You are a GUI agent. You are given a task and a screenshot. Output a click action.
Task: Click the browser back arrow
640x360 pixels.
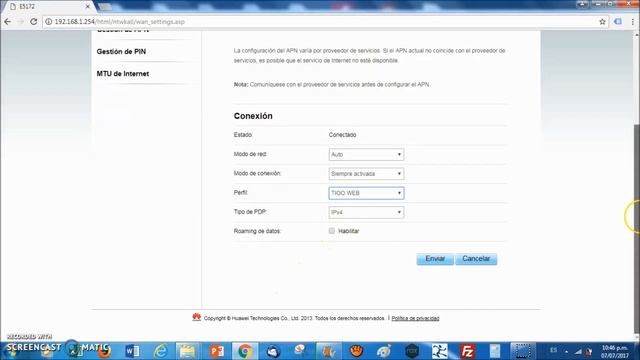click(7, 22)
